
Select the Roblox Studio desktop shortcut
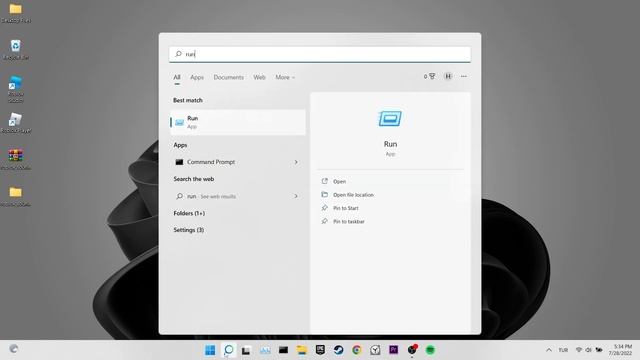point(16,89)
